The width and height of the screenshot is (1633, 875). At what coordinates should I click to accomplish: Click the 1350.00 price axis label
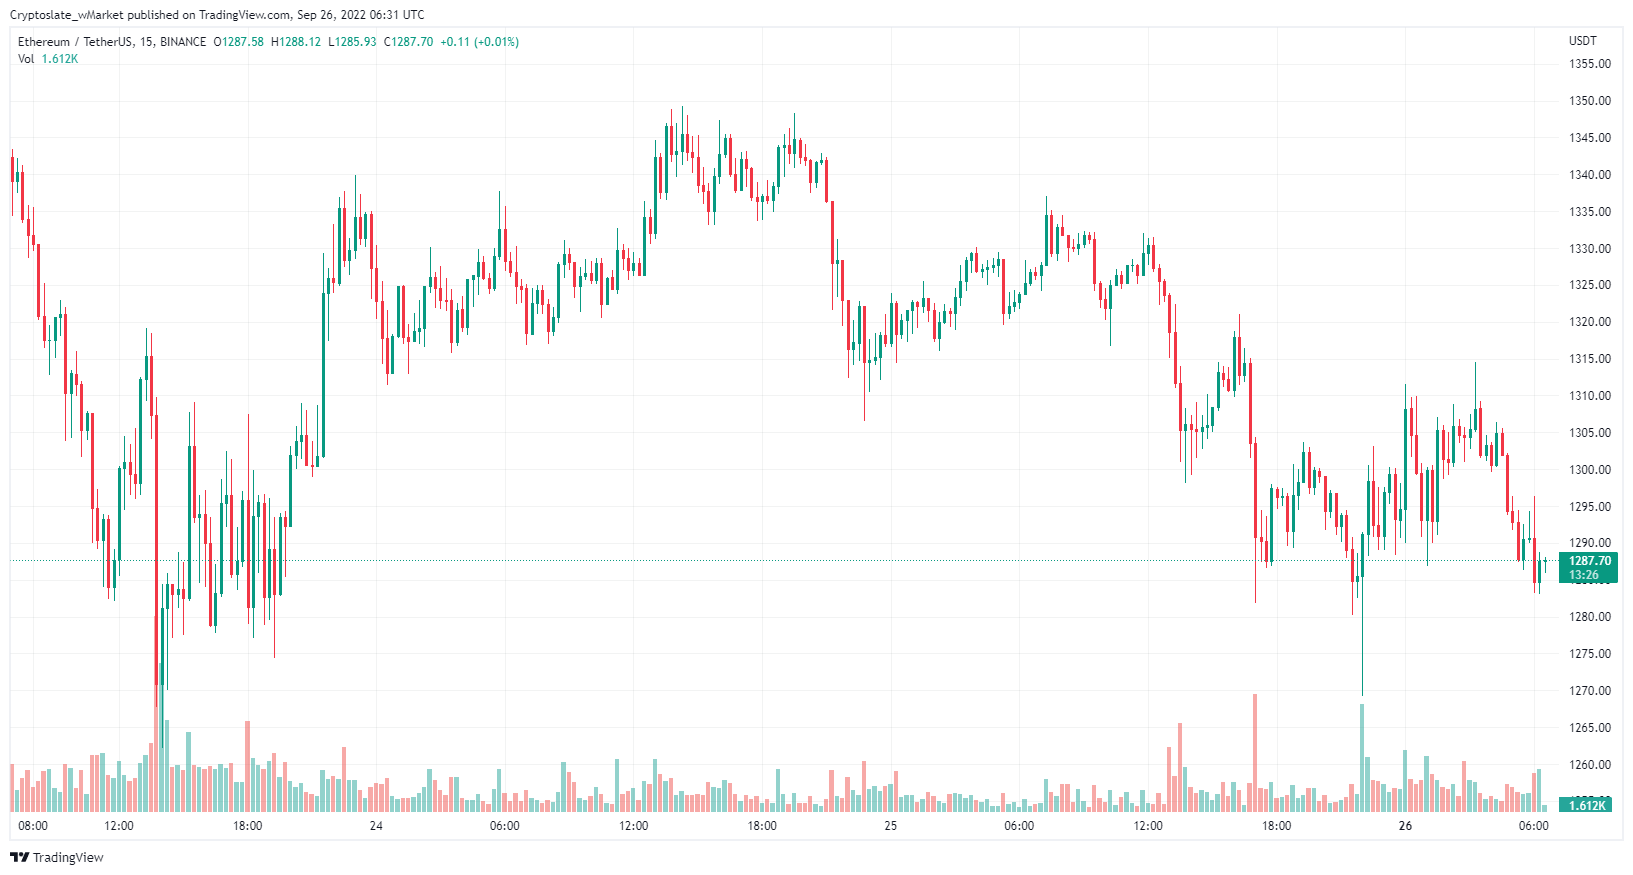click(1590, 101)
